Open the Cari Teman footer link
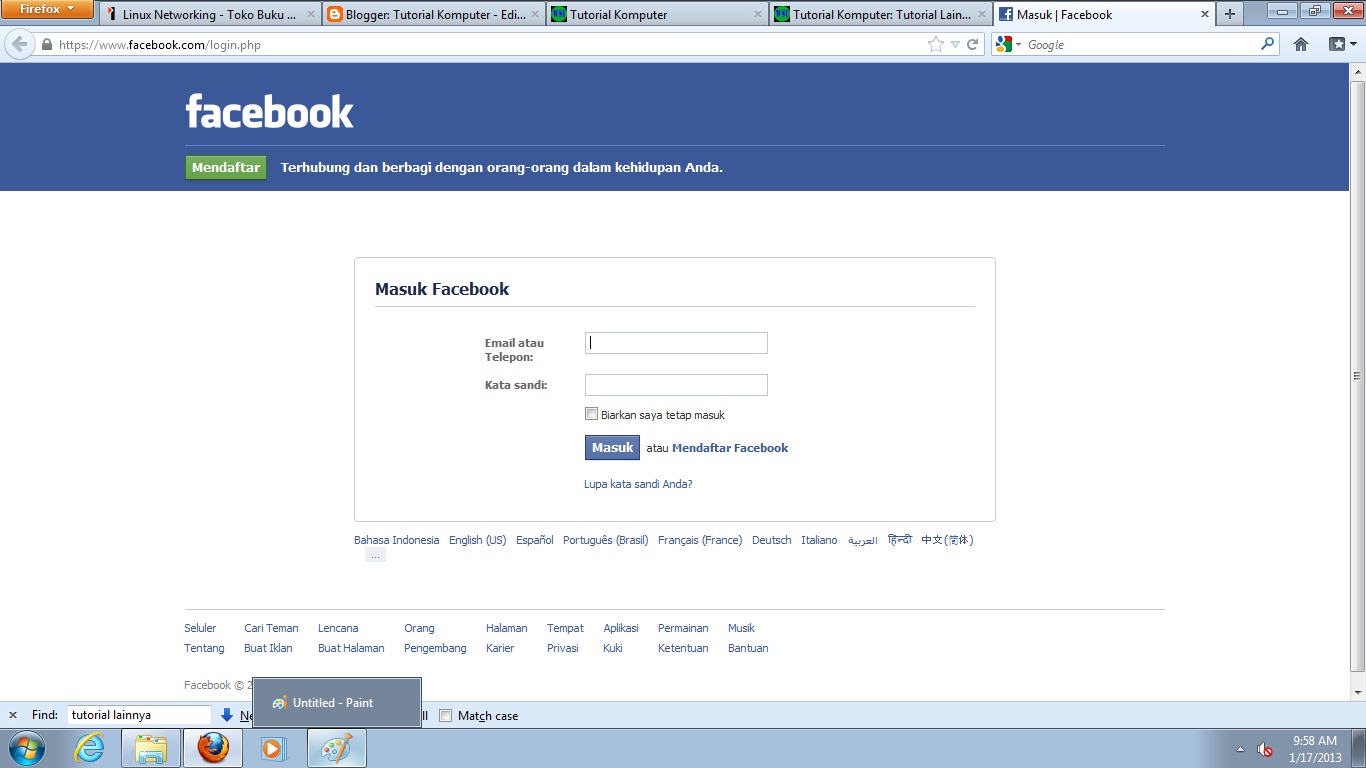1366x768 pixels. pos(271,628)
